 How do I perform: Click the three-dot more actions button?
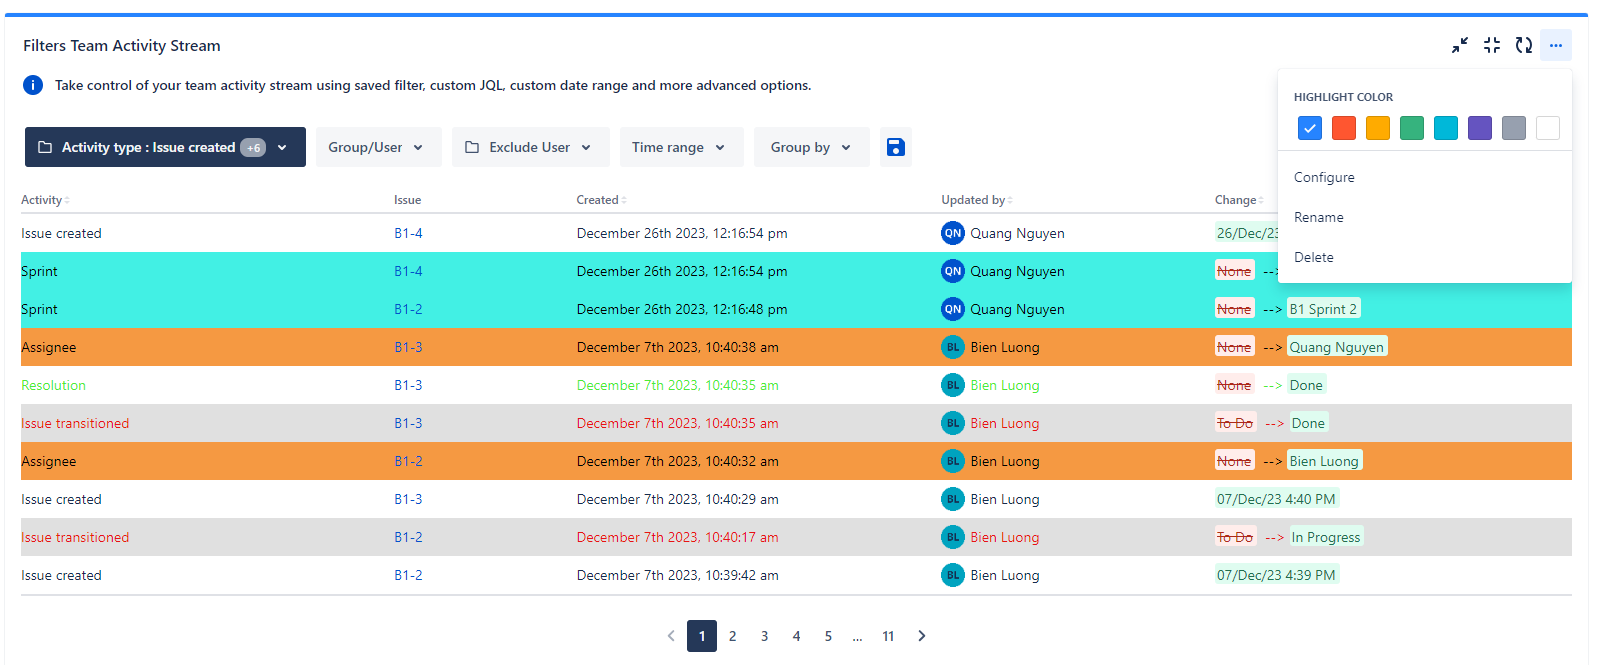(x=1556, y=45)
